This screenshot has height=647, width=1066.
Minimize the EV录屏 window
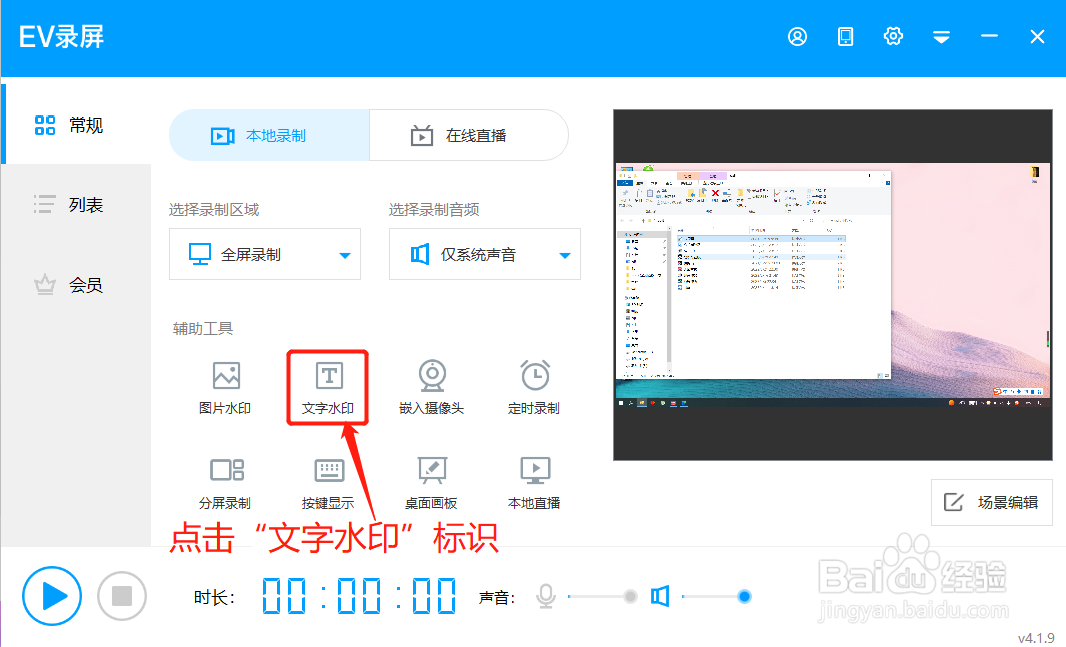(x=989, y=36)
